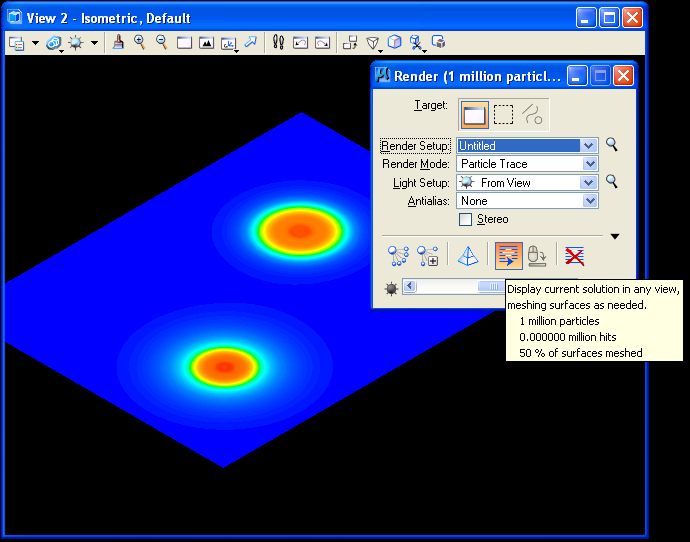Select the Walk footprints tool
Viewport: 690px width, 542px height.
278,42
